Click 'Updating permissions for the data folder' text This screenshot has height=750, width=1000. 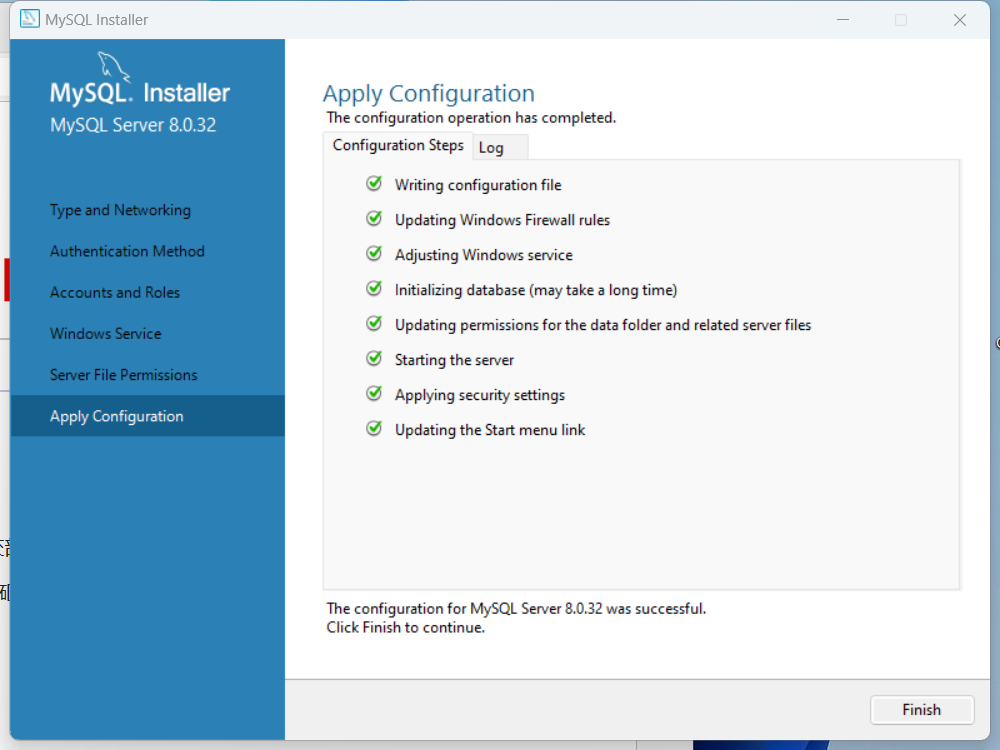point(603,325)
